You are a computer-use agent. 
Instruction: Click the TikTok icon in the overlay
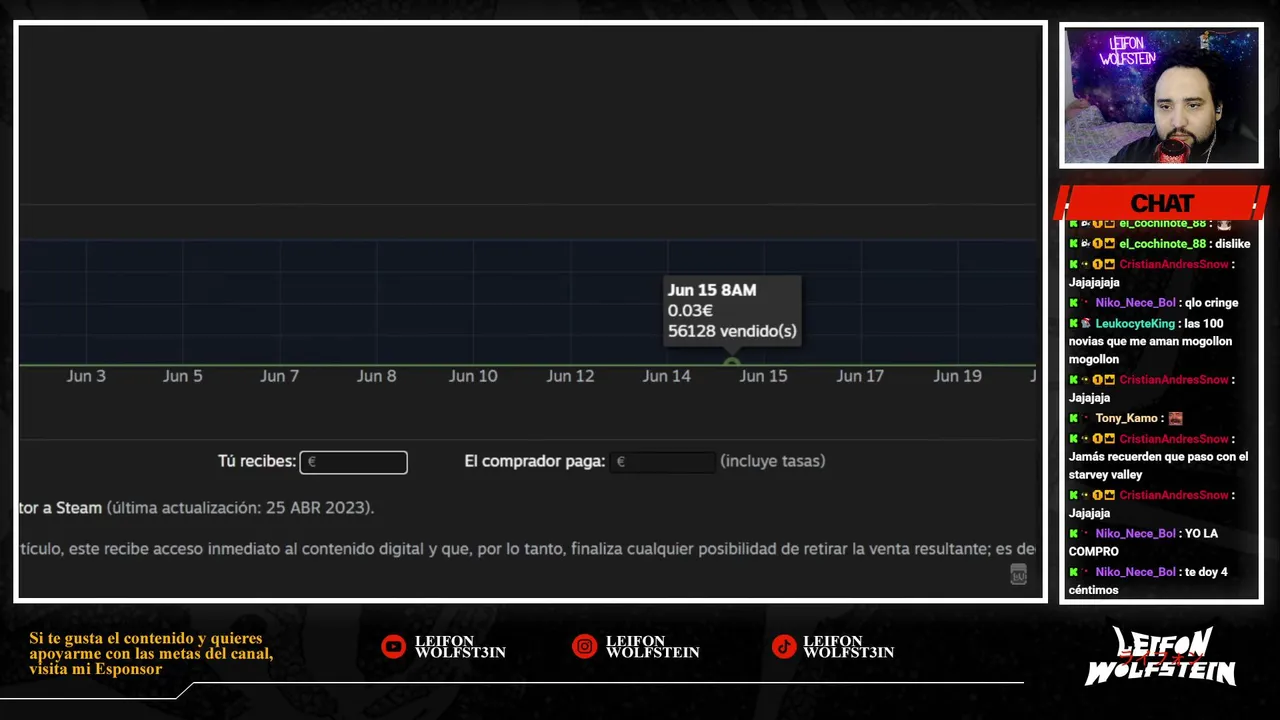[783, 647]
